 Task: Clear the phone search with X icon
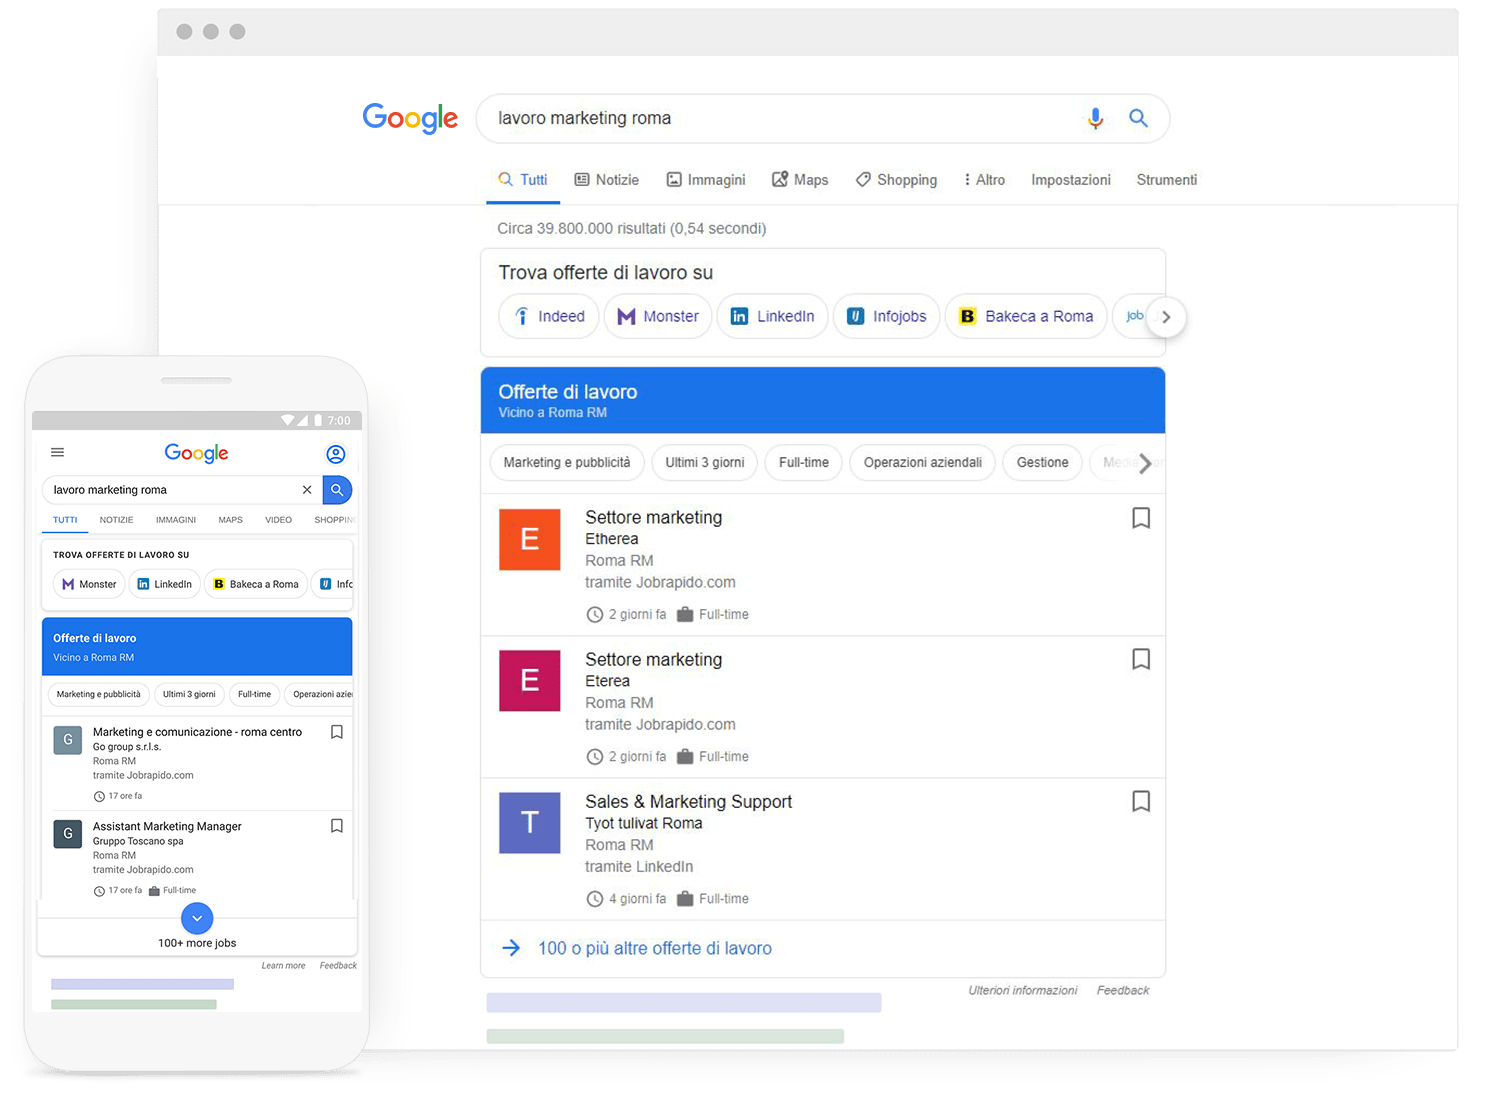tap(307, 490)
